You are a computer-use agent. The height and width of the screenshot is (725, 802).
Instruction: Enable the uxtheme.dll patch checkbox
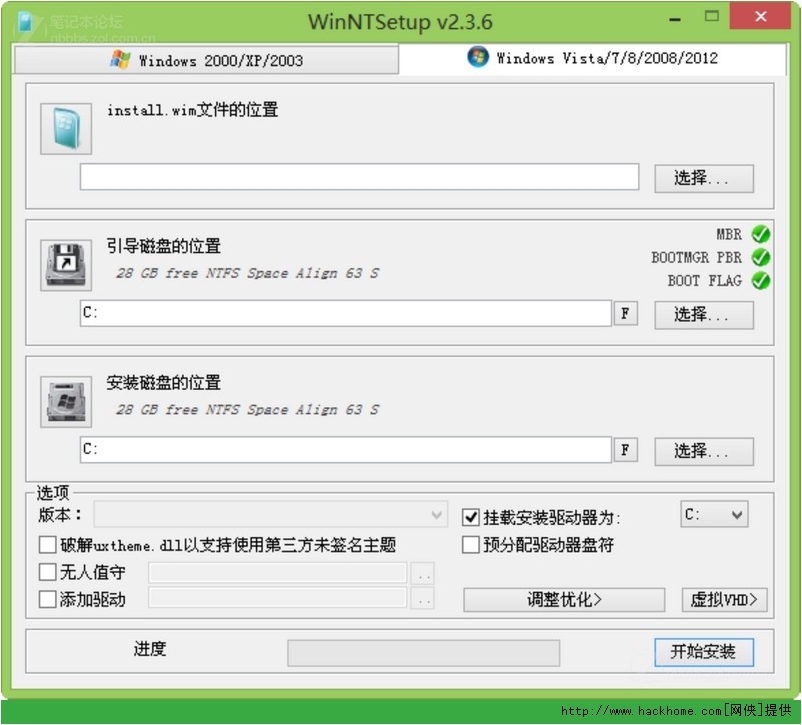pos(48,545)
